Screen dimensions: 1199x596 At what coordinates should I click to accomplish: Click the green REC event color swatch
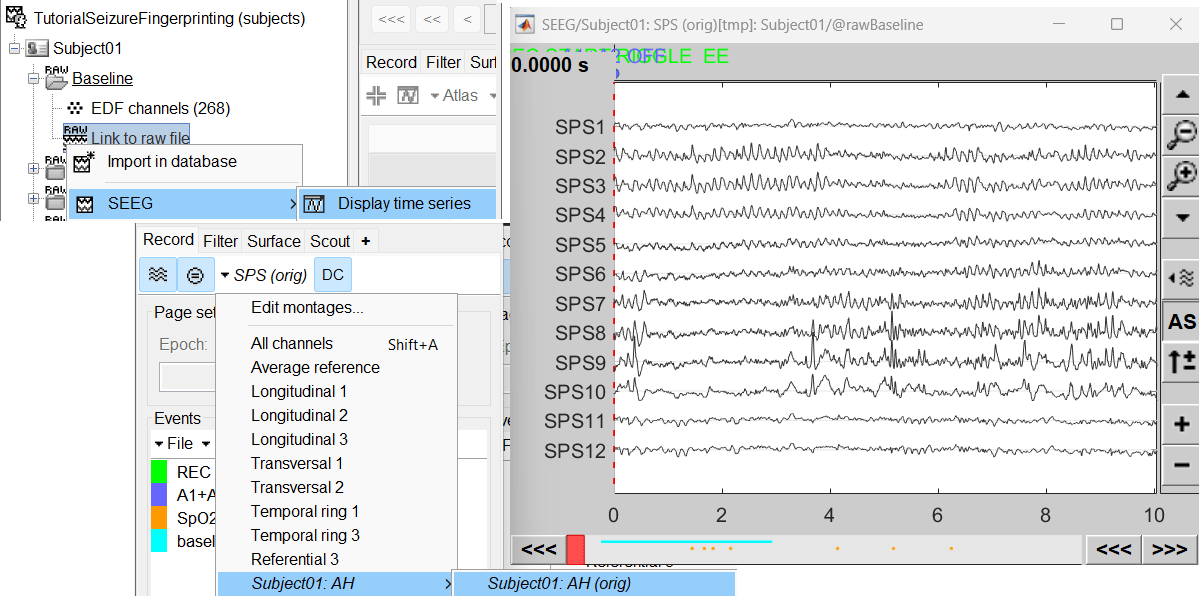point(159,471)
